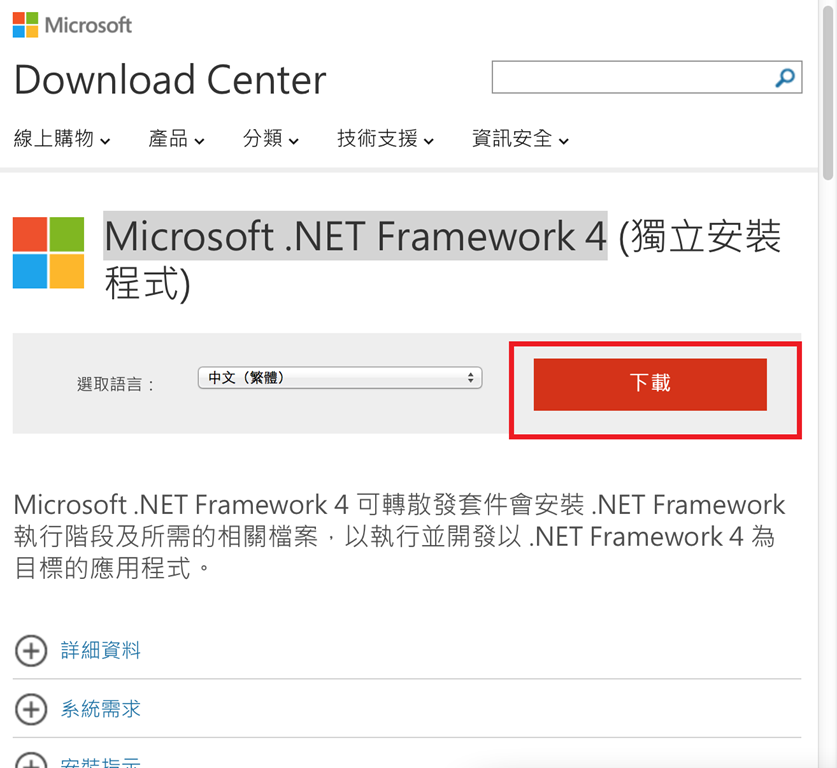This screenshot has width=837, height=768.
Task: Open the 分類 dropdown menu
Action: [271, 139]
